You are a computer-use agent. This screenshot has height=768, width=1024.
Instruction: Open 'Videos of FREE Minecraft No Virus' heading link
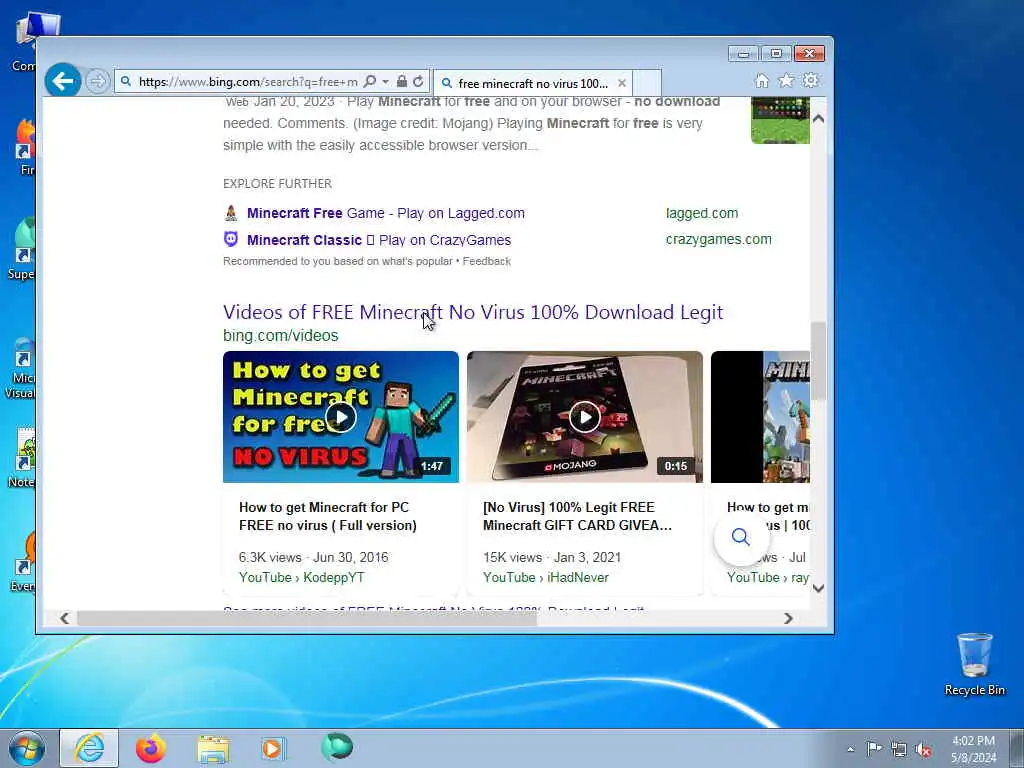(473, 312)
